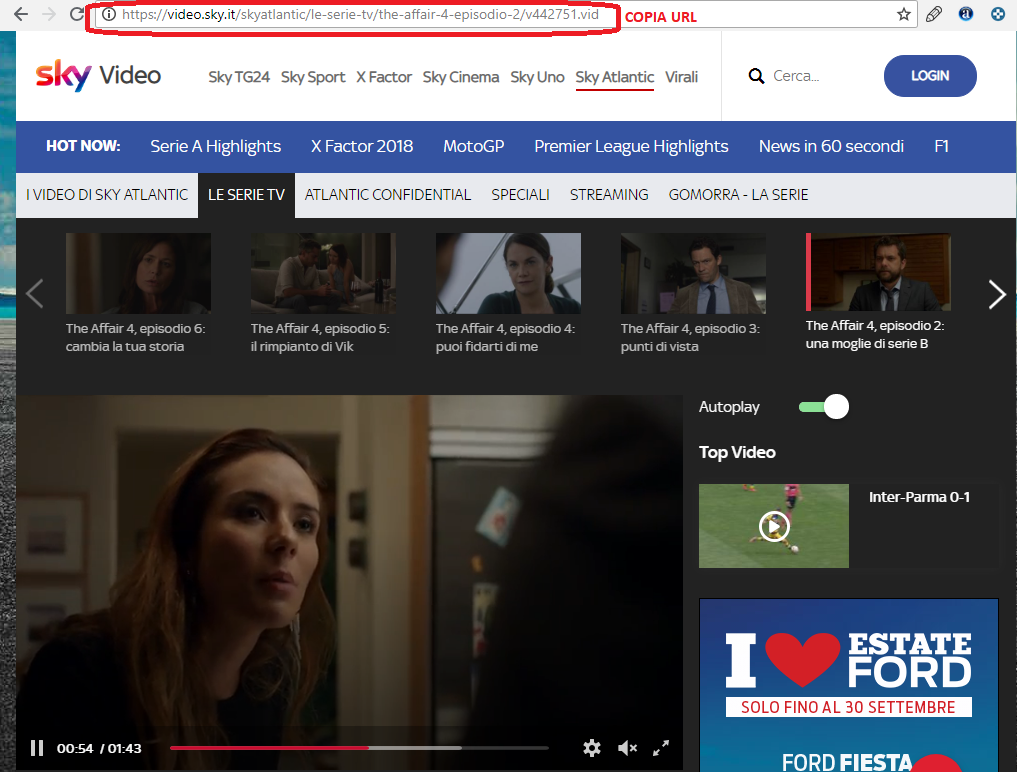Click the browser forward arrow
This screenshot has height=772, width=1017.
pyautogui.click(x=49, y=14)
